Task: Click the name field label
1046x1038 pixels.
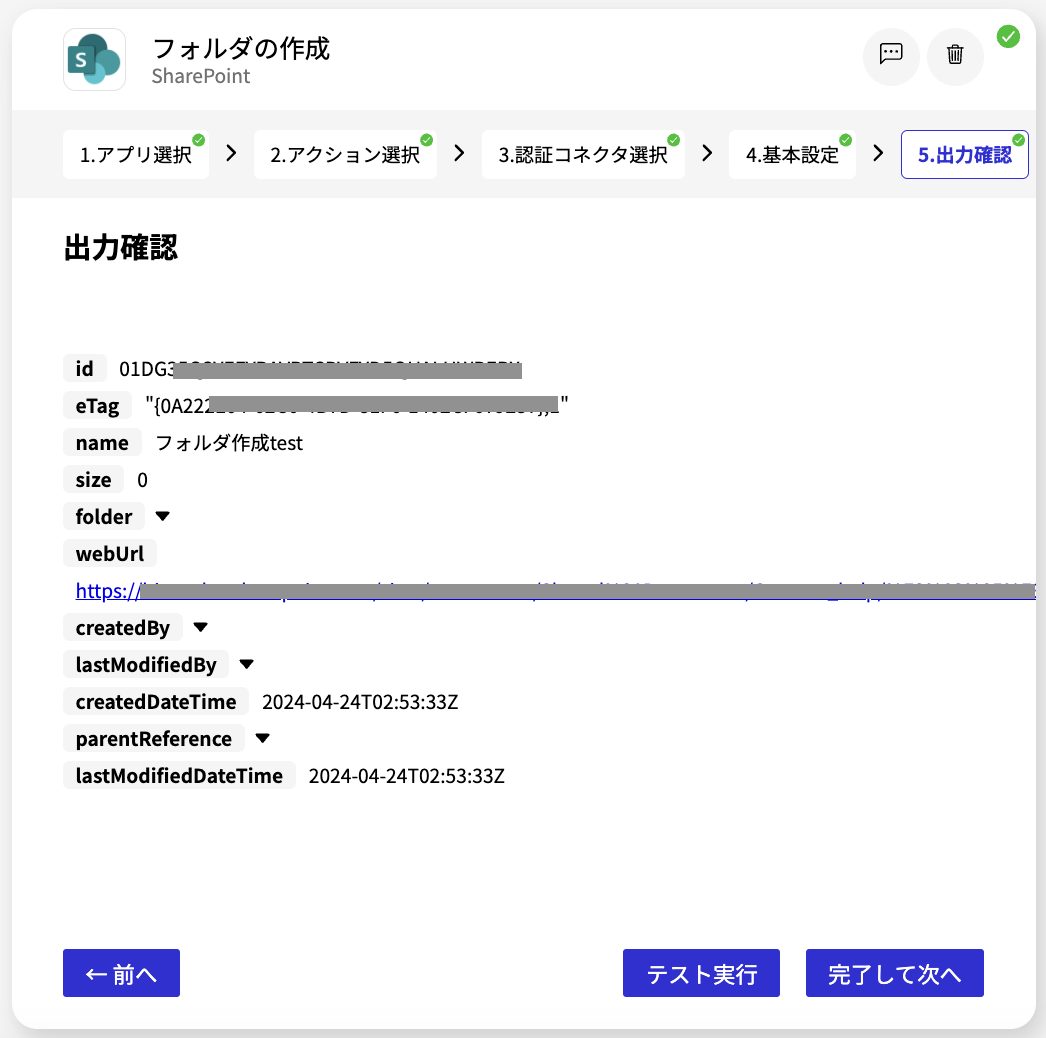Action: click(x=102, y=442)
